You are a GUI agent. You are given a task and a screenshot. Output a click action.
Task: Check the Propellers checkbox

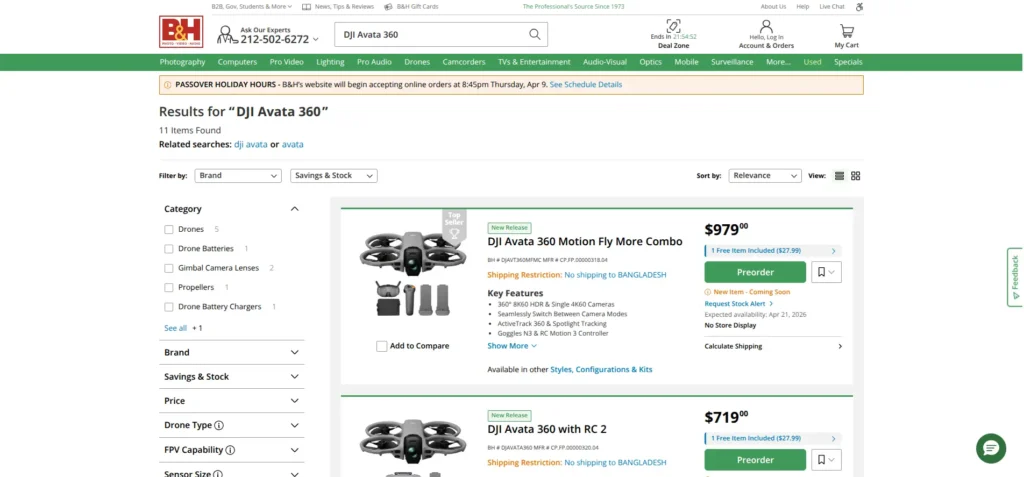point(169,288)
